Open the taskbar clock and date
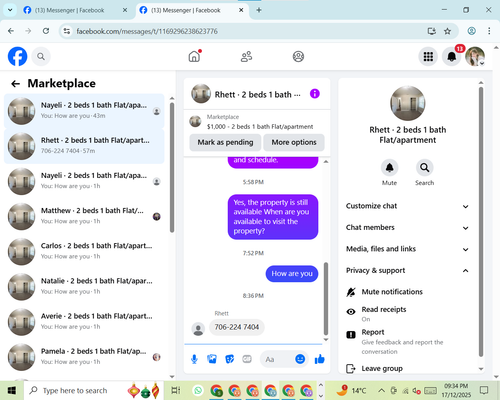 point(456,390)
